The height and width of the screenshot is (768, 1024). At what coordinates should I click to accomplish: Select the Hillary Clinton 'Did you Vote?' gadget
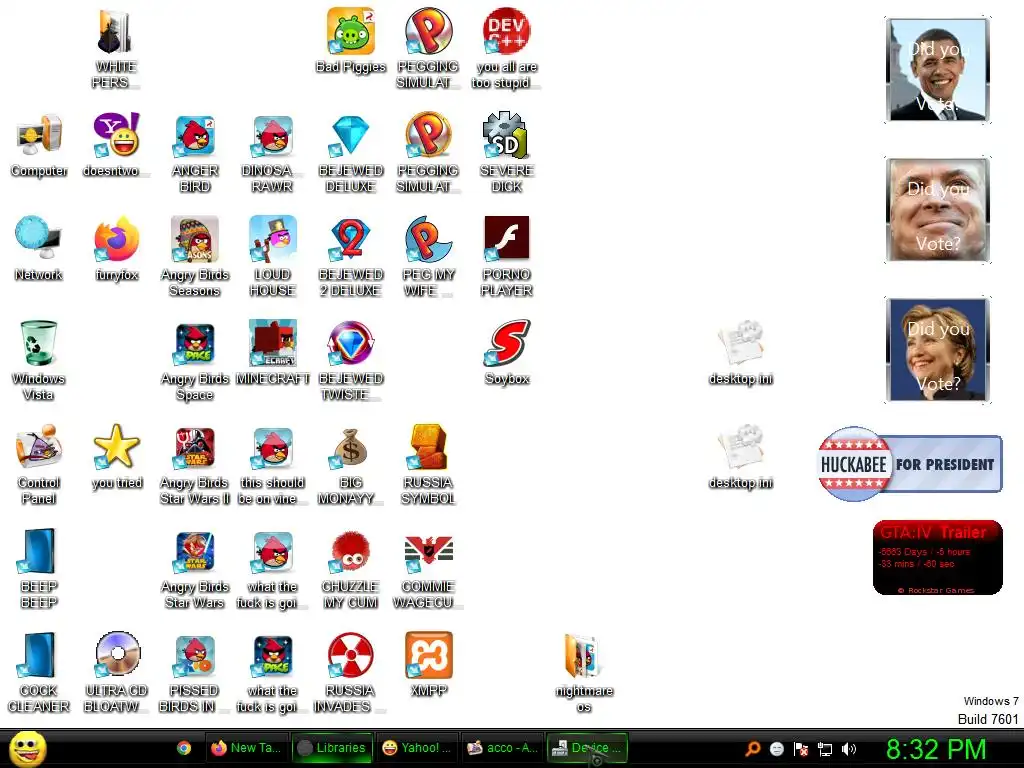tap(937, 349)
